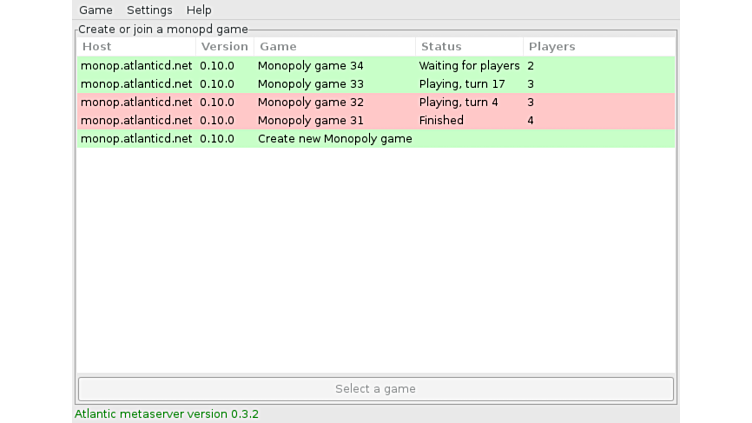
Task: Click host cell of Monopoly game 31 row
Action: (x=136, y=120)
